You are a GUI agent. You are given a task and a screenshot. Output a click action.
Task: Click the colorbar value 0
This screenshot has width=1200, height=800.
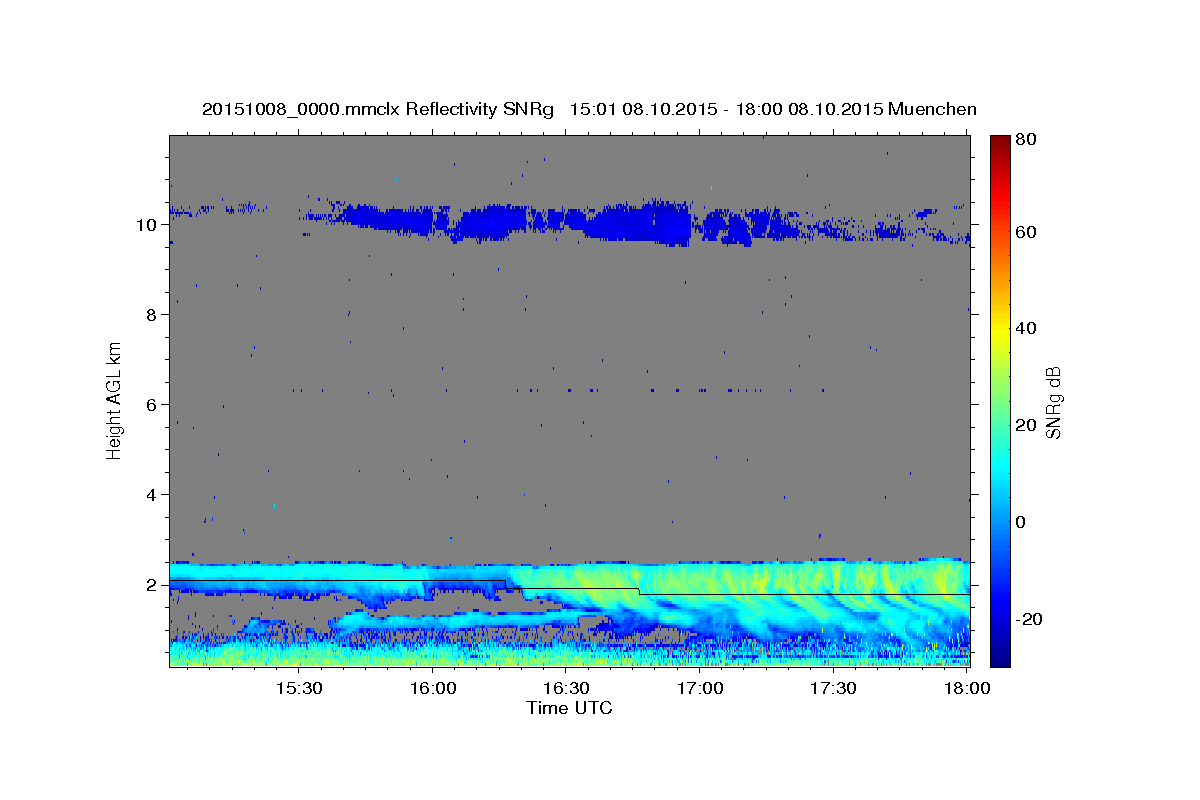(1021, 522)
